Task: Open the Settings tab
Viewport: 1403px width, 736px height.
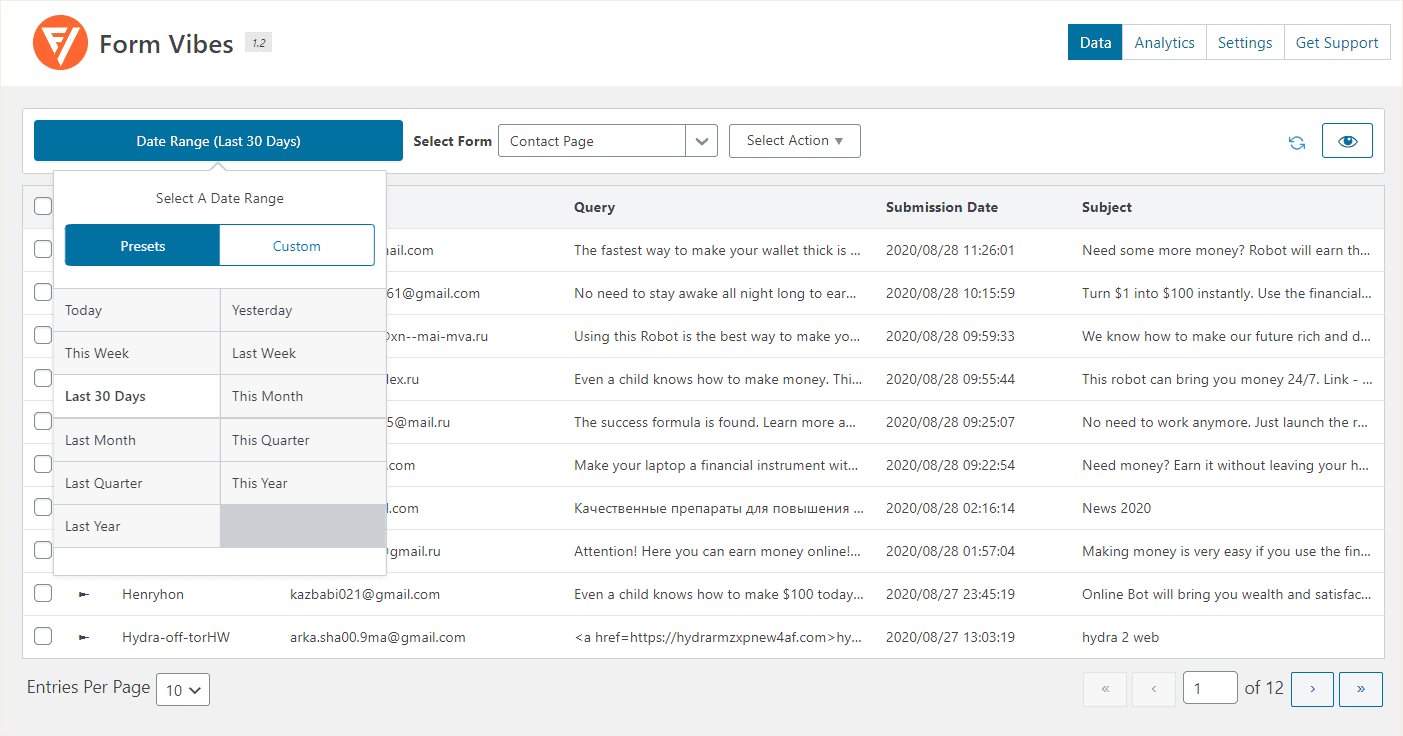Action: coord(1244,43)
